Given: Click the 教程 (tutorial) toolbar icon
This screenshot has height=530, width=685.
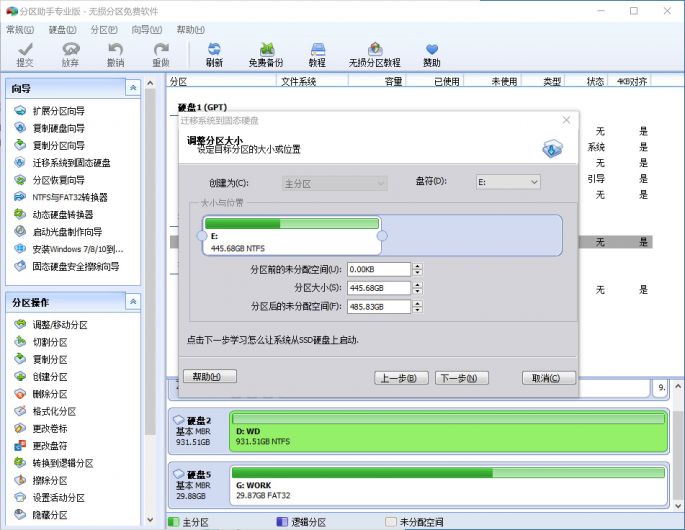Looking at the screenshot, I should (x=317, y=53).
